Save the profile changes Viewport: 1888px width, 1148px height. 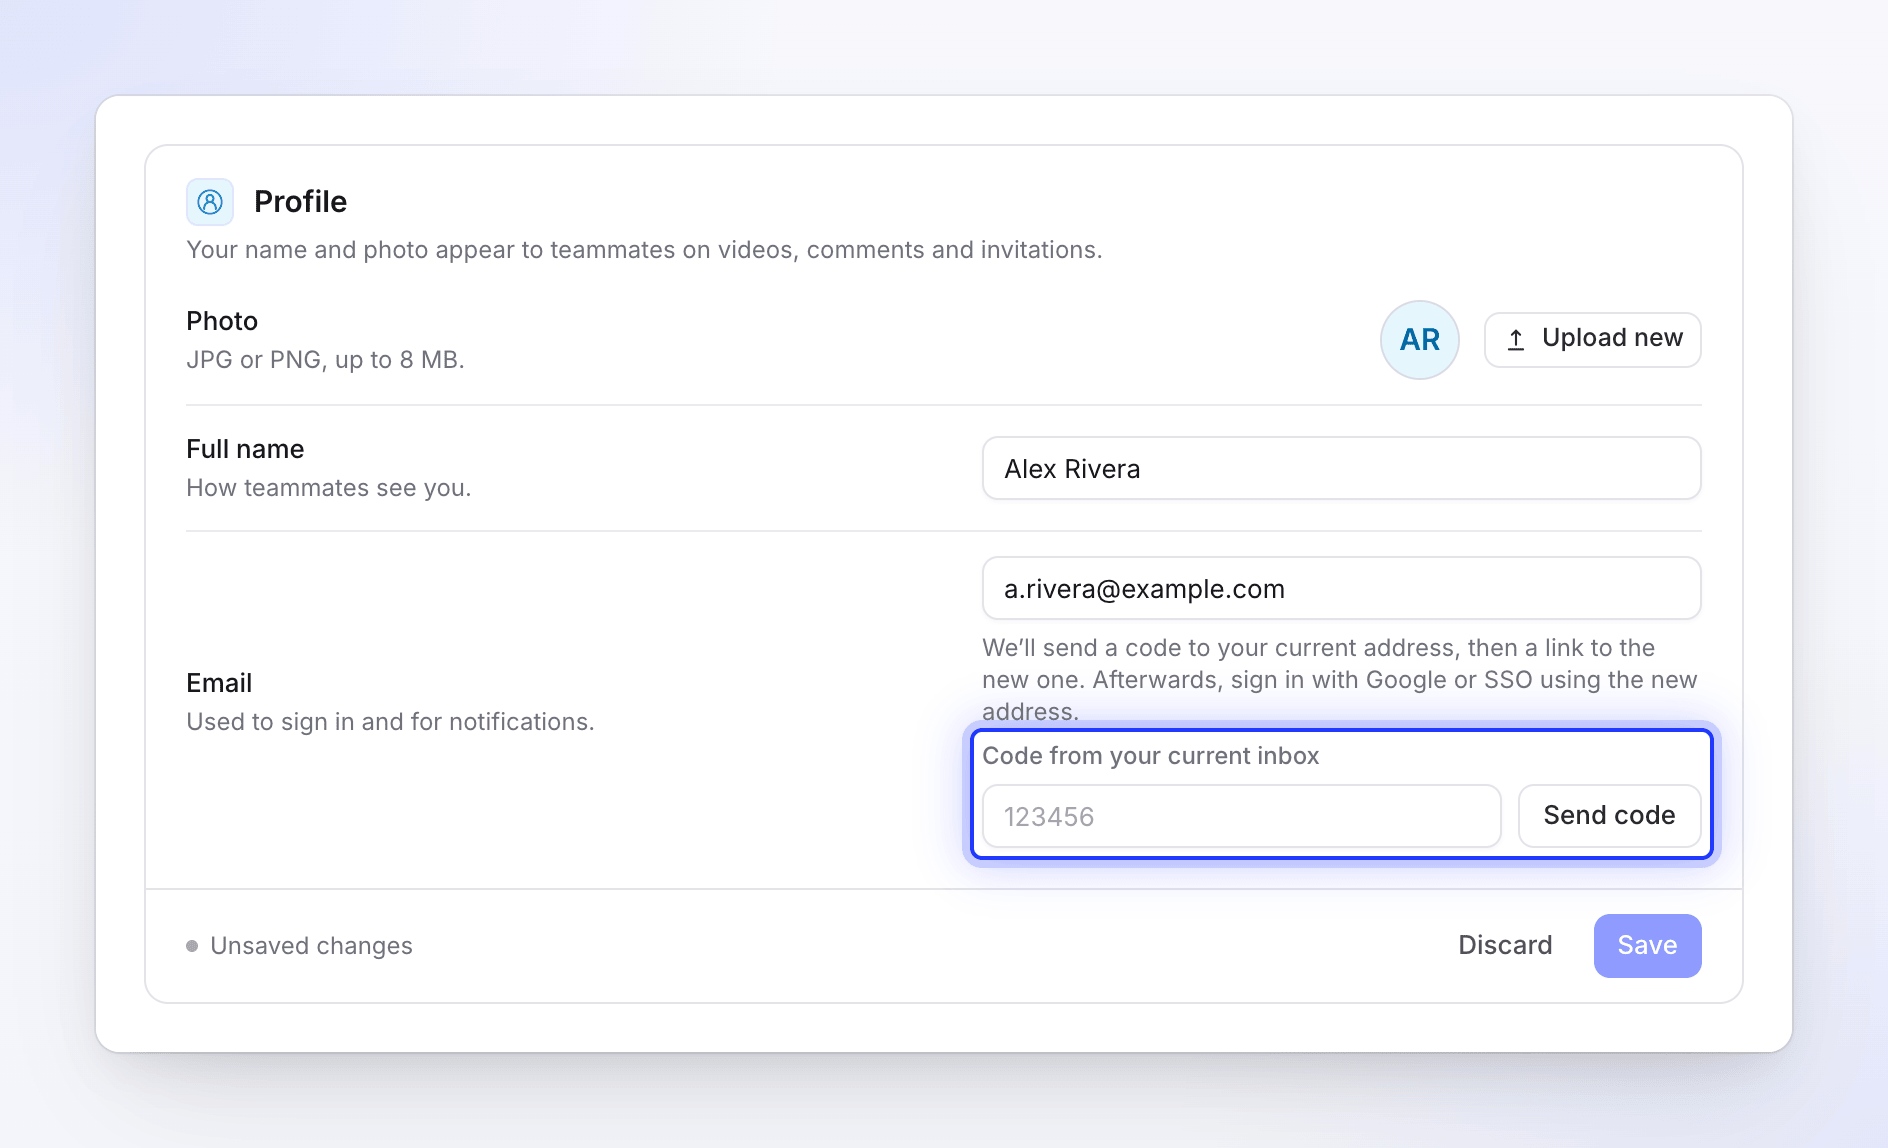click(x=1647, y=946)
